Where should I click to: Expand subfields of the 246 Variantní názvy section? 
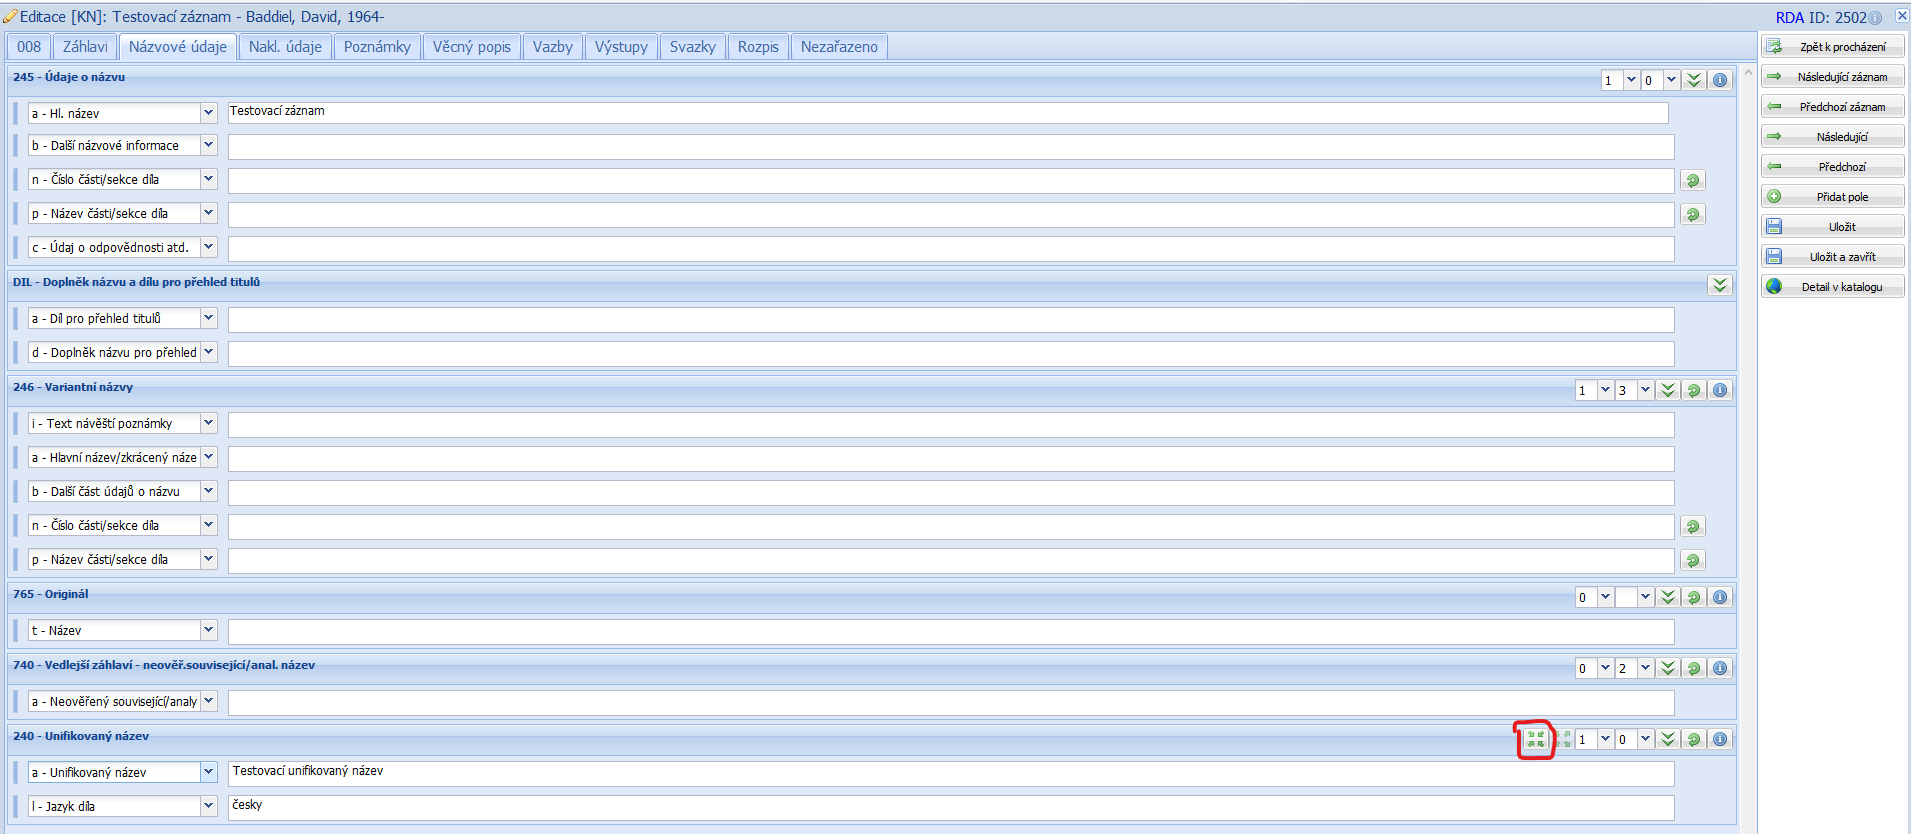click(1668, 391)
